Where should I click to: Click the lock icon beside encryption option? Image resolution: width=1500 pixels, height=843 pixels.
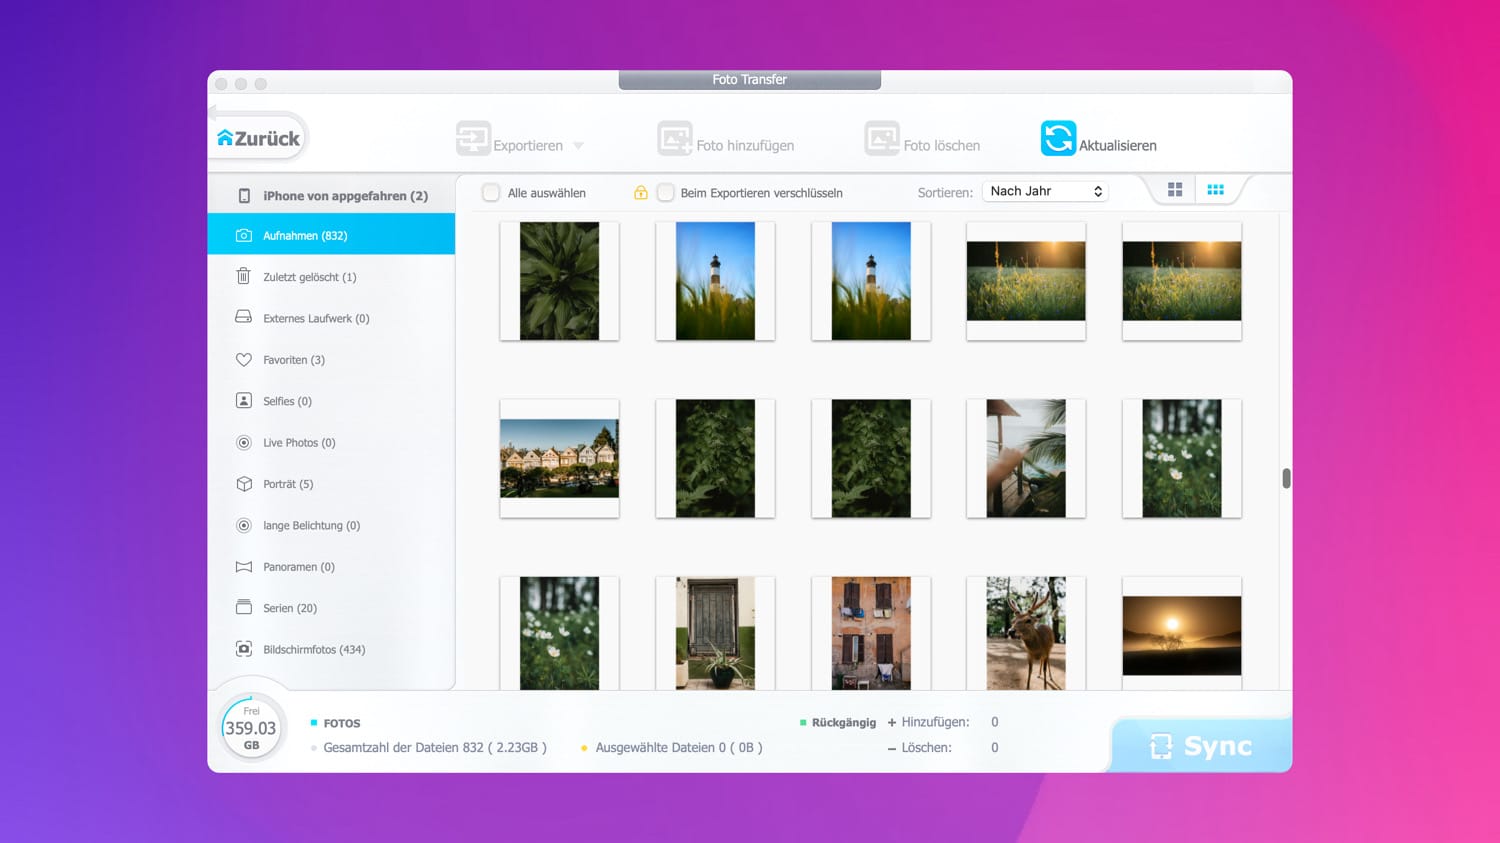coord(640,193)
